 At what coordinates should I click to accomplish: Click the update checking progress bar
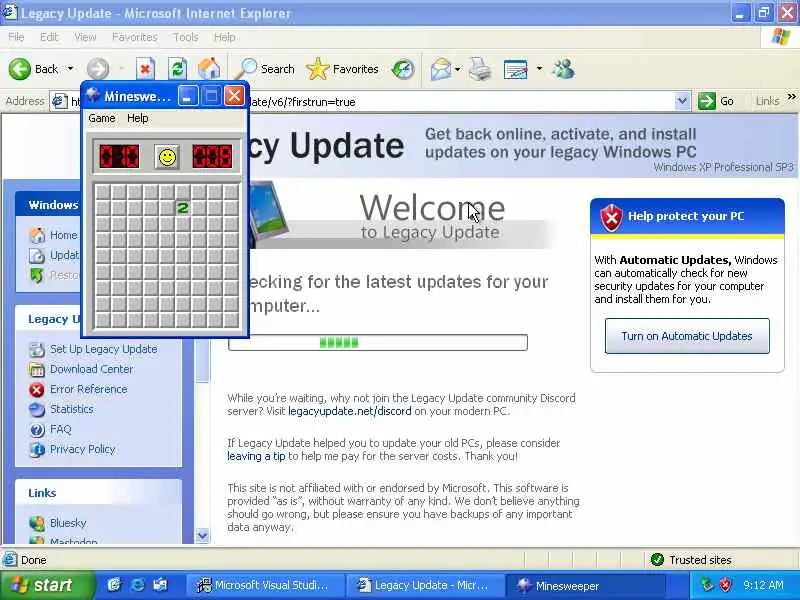click(x=378, y=342)
